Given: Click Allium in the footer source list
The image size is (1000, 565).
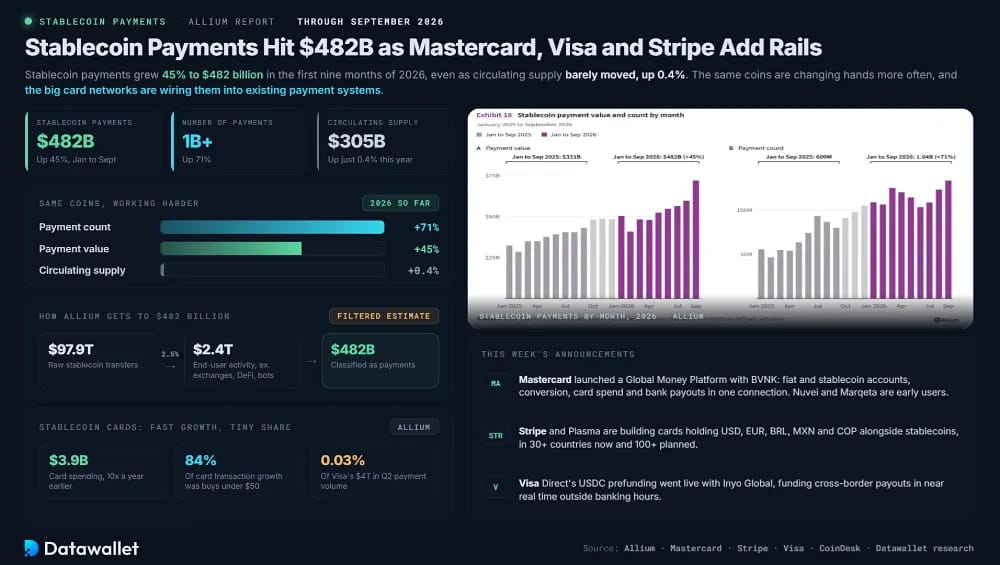Looking at the screenshot, I should pos(639,548).
